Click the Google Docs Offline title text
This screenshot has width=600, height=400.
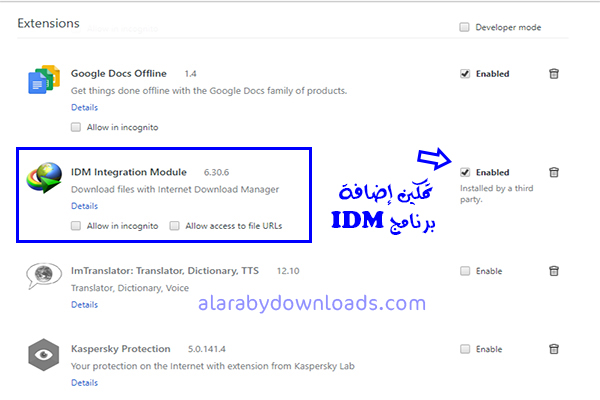[119, 73]
